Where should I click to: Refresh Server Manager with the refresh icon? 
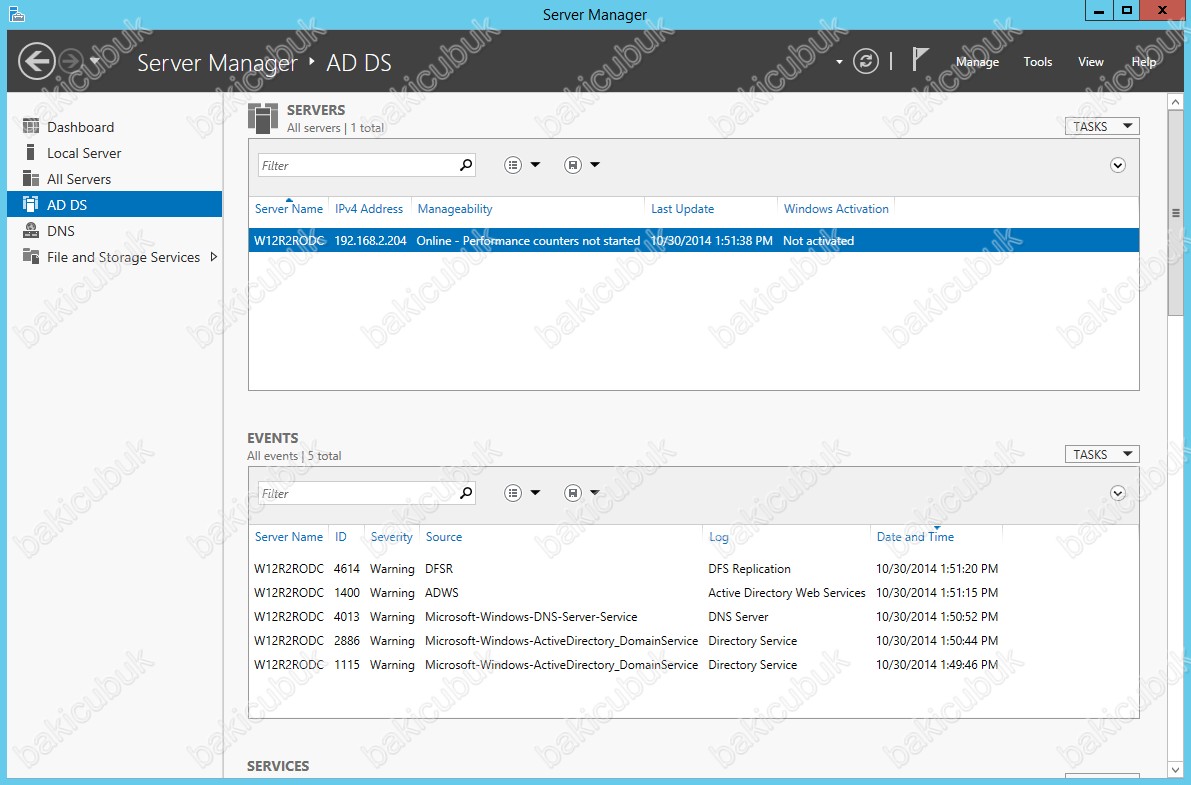point(866,61)
